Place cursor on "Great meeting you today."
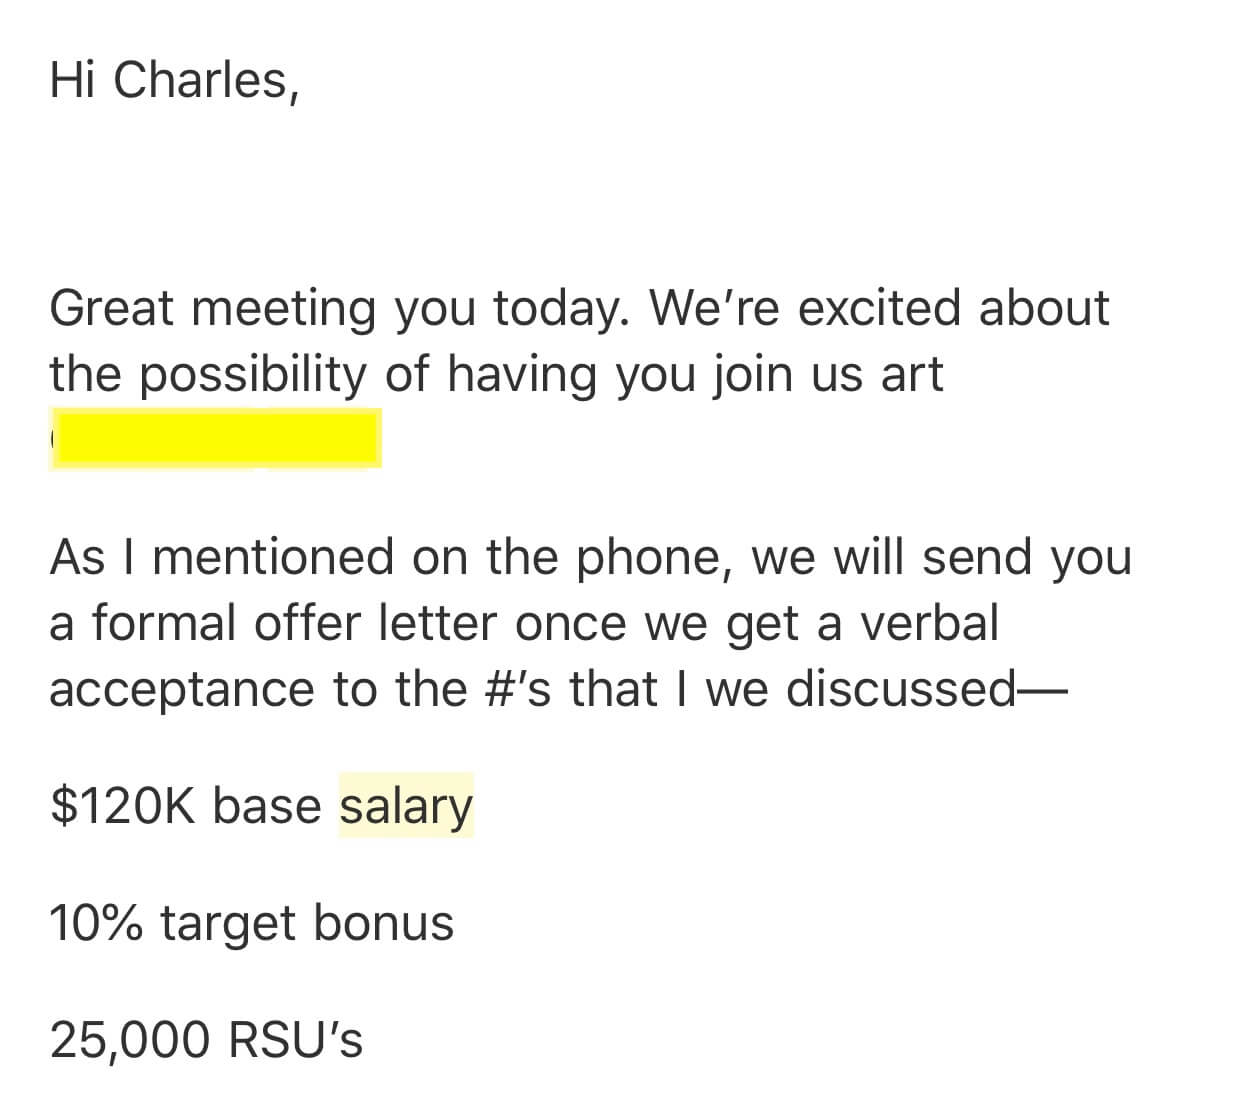 [x=339, y=308]
